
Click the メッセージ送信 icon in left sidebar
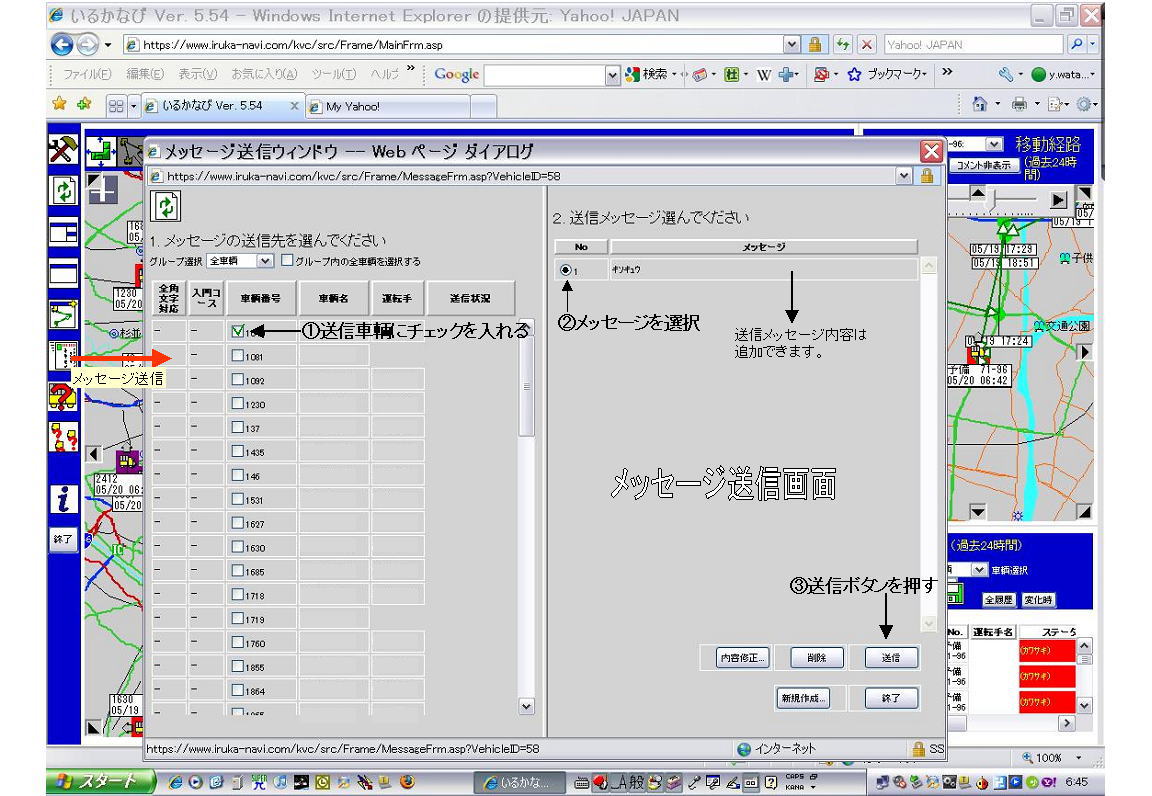pyautogui.click(x=63, y=357)
